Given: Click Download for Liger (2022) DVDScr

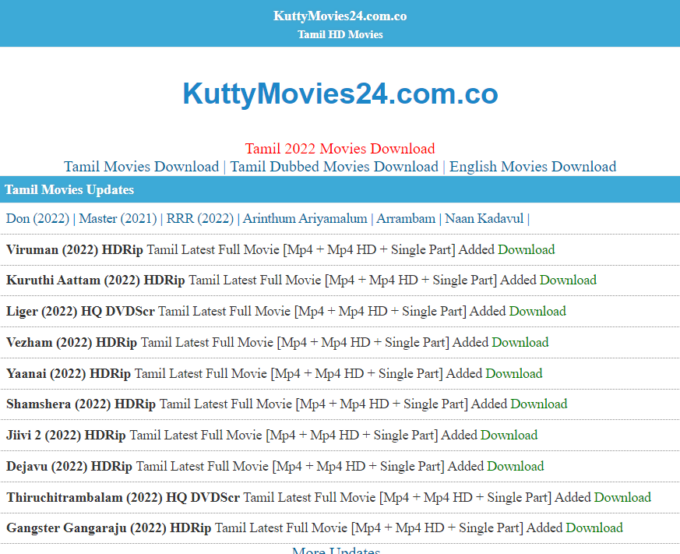Looking at the screenshot, I should pyautogui.click(x=537, y=311).
